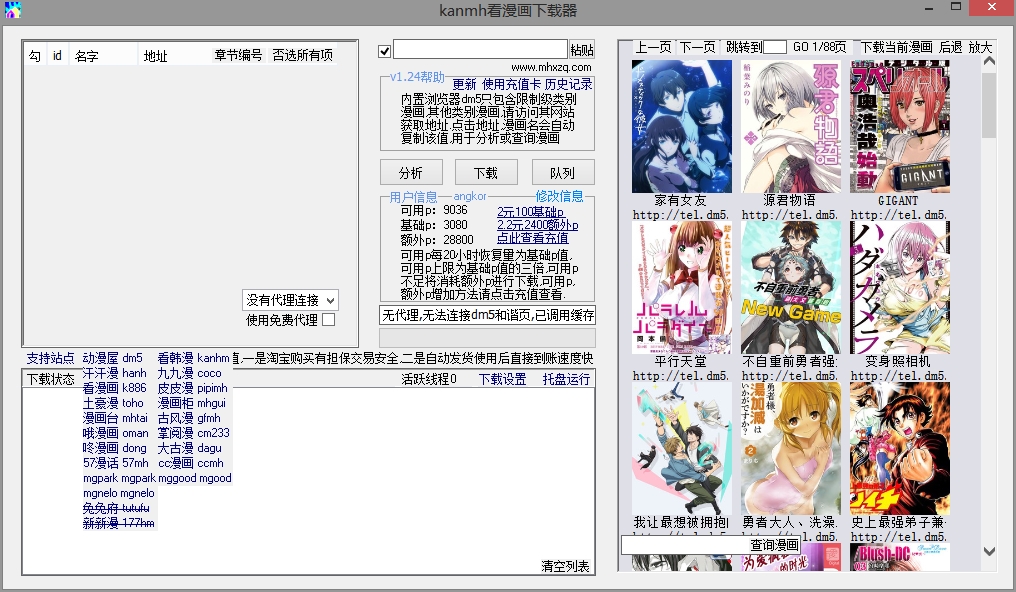This screenshot has height=592, width=1016.
Task: Click the 托盘运行 run in tray link
Action: pyautogui.click(x=566, y=380)
